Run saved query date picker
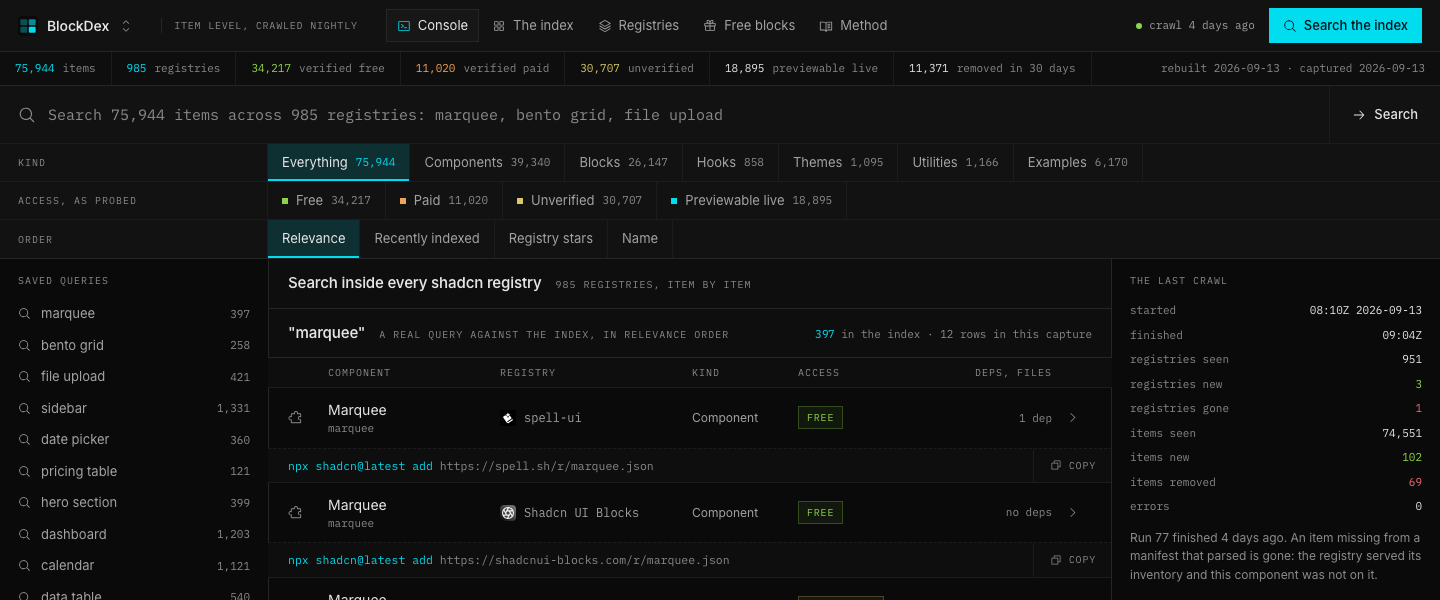The image size is (1440, 600). click(134, 440)
